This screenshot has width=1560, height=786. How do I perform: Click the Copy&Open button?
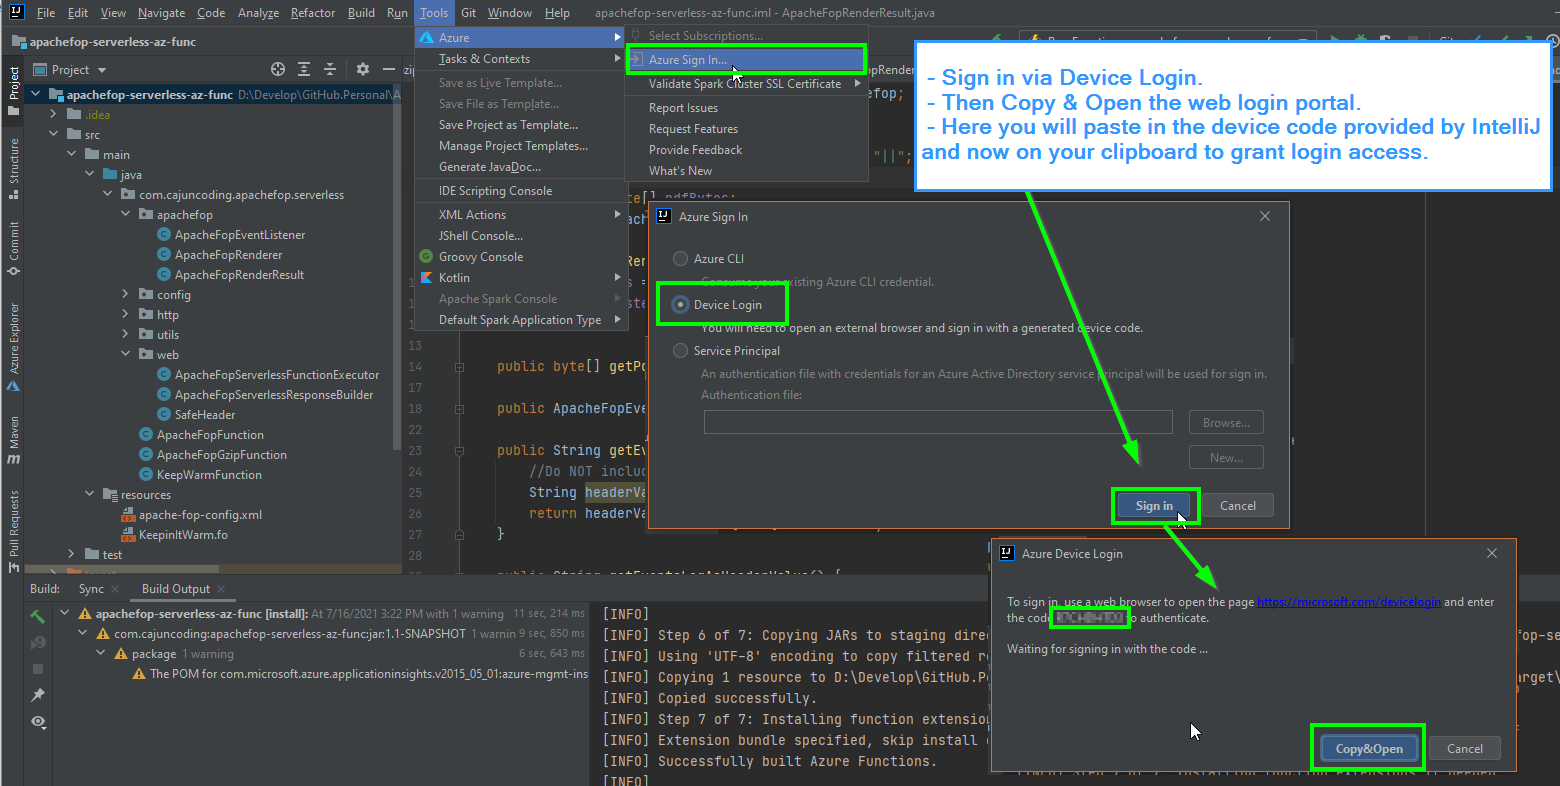(x=1369, y=749)
